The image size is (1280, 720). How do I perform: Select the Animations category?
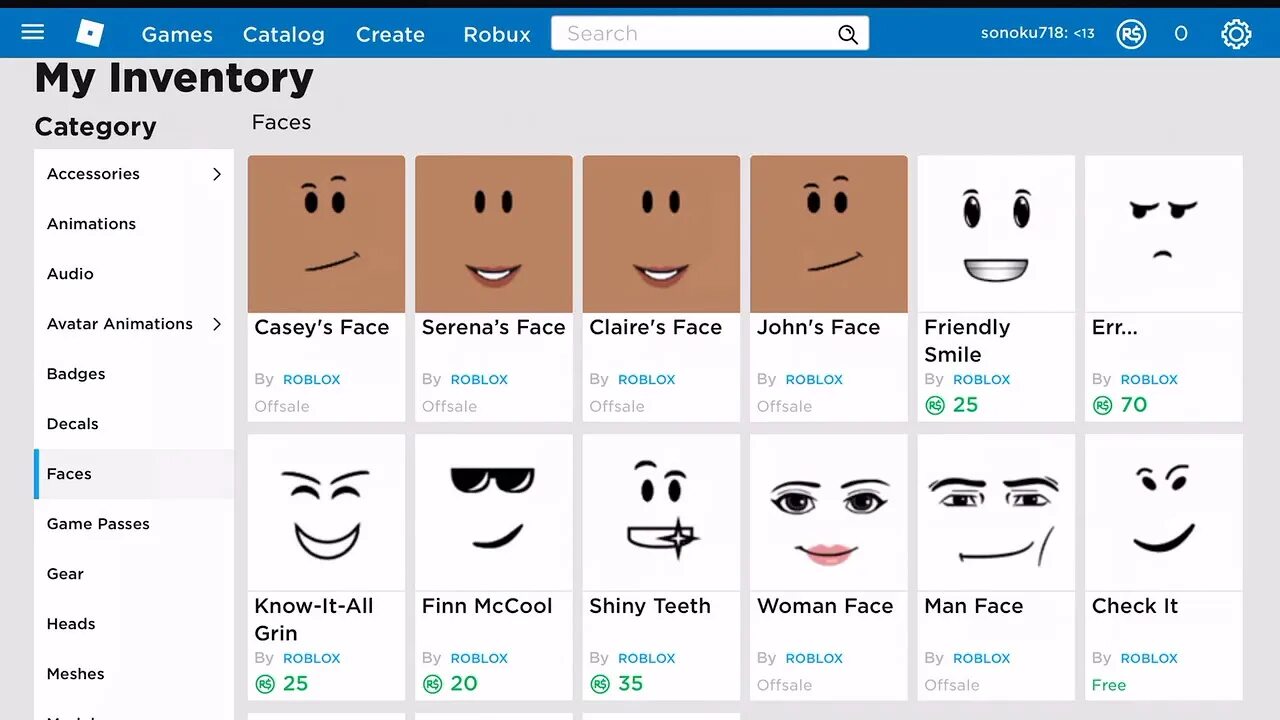coord(134,224)
